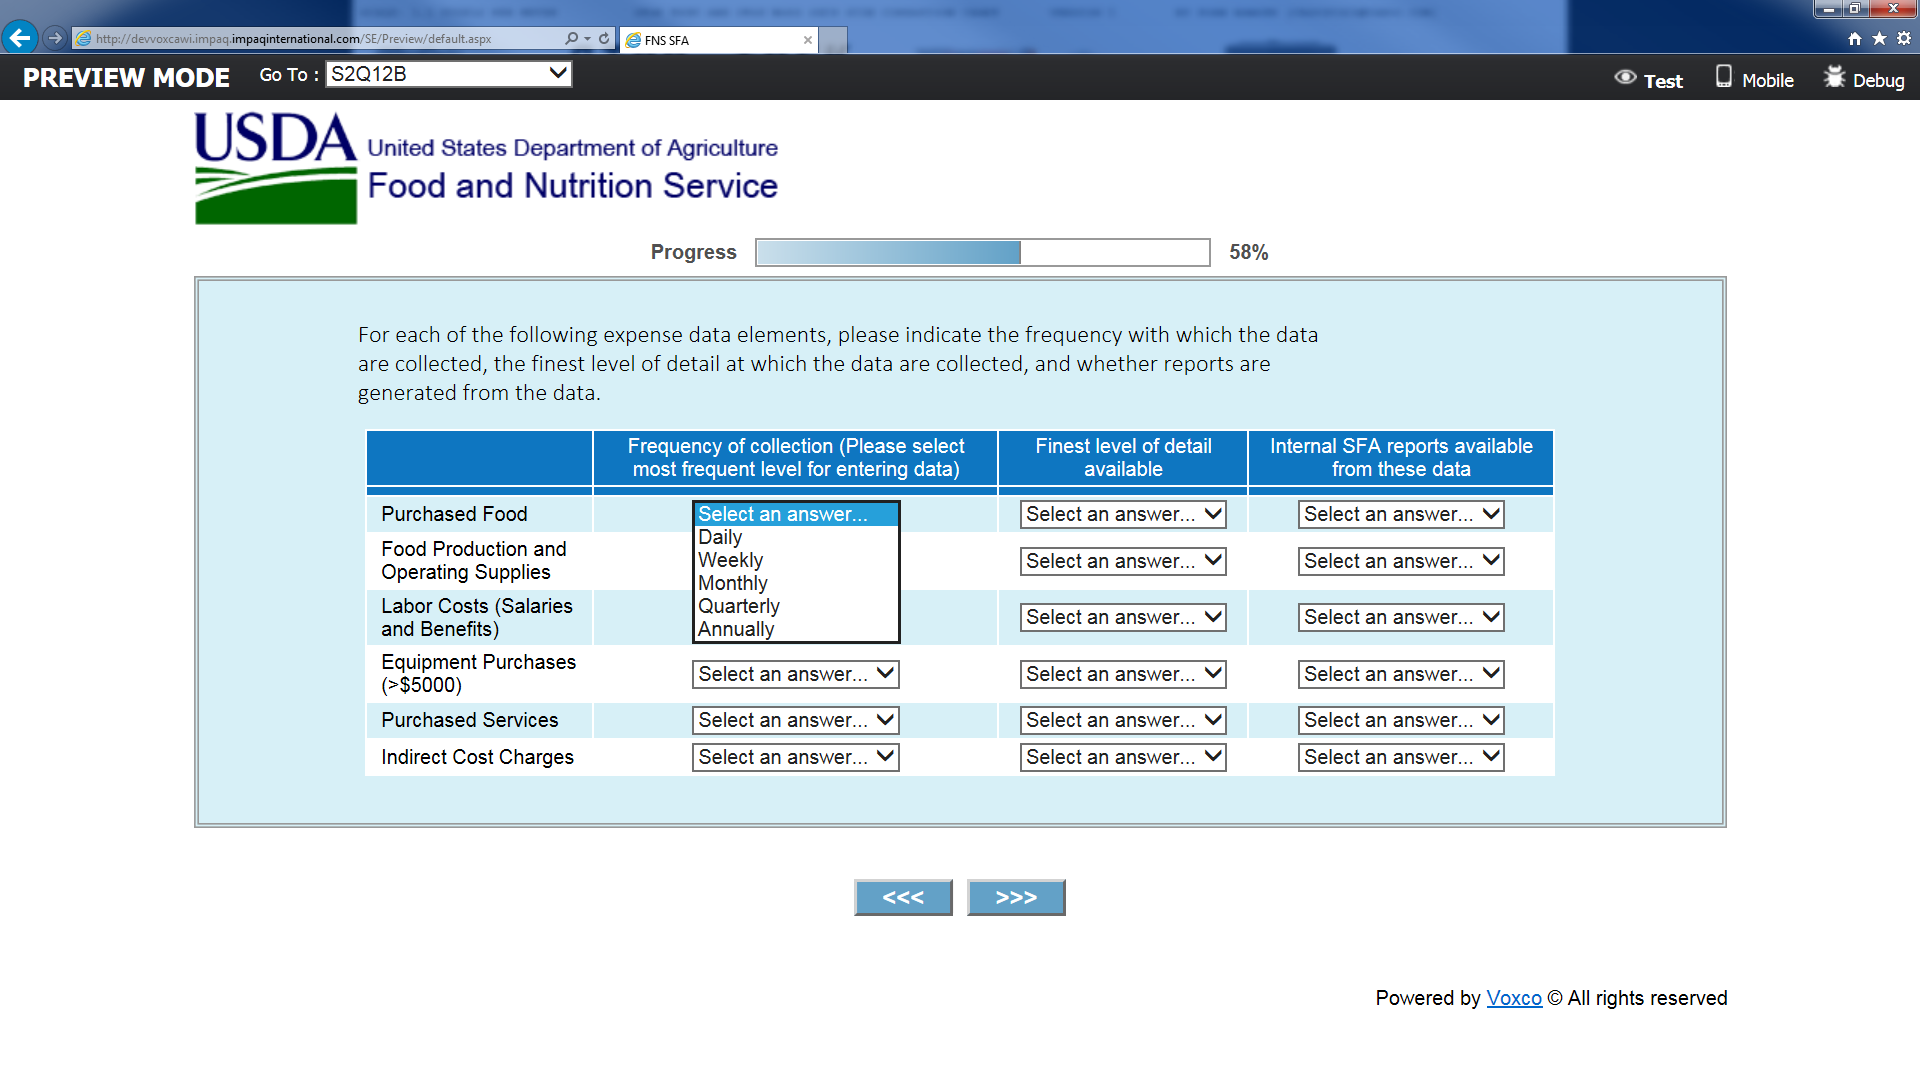Open the browser home icon

click(1855, 38)
